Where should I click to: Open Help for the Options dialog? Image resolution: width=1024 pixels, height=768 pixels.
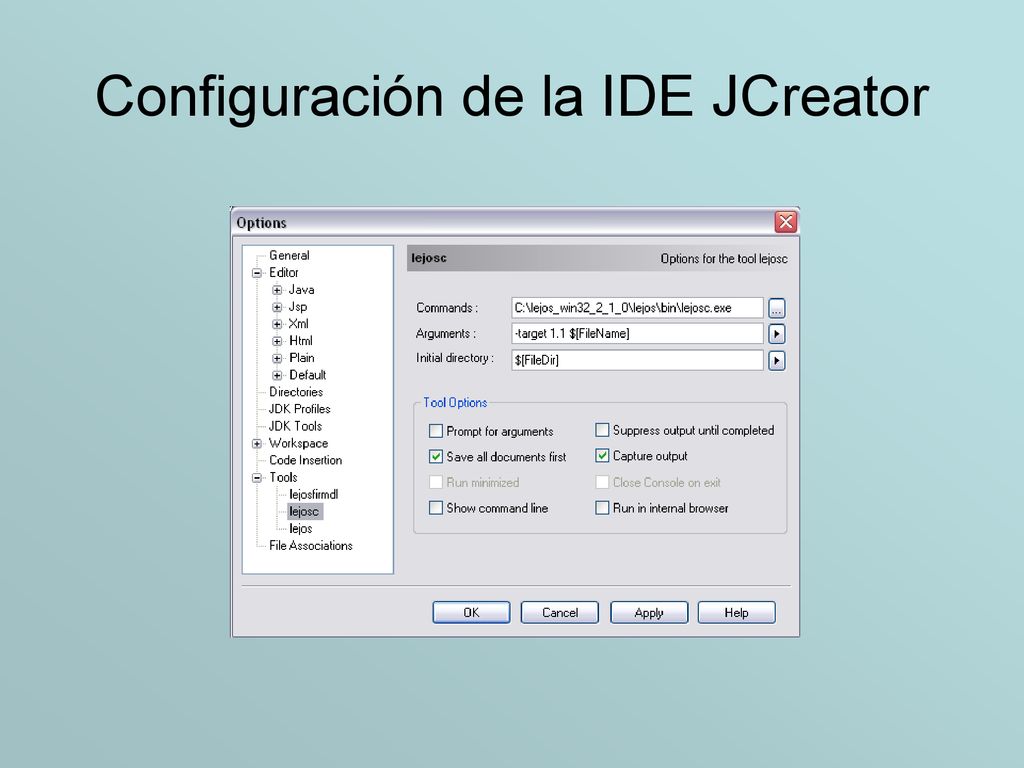pyautogui.click(x=736, y=613)
